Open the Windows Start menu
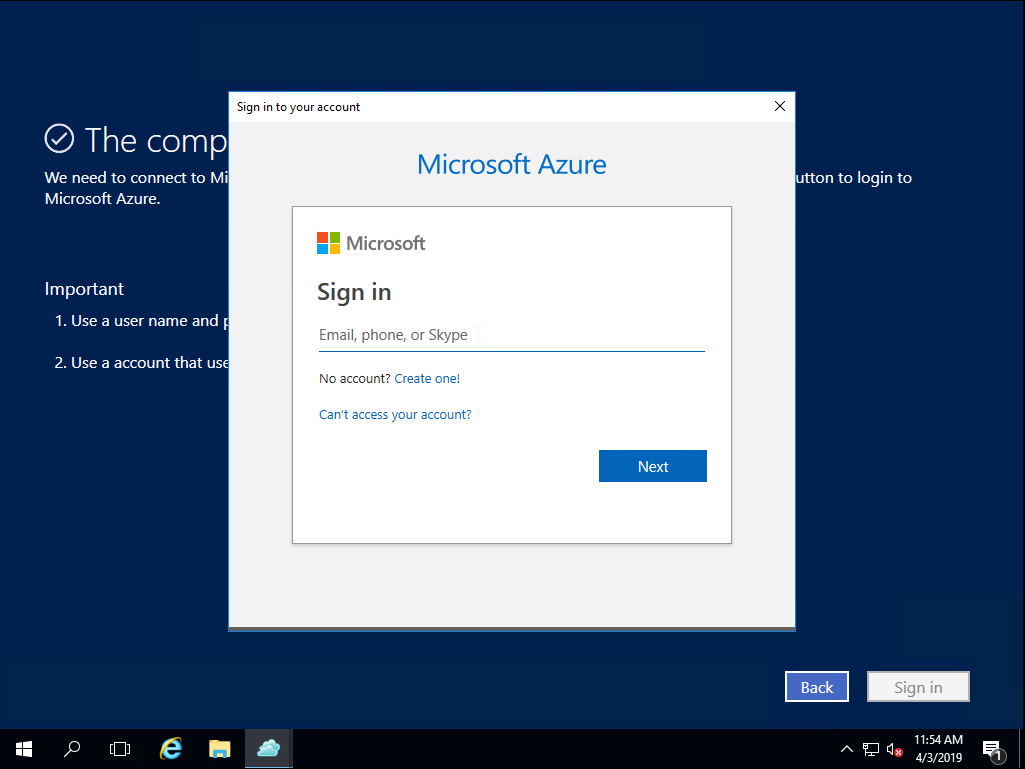This screenshot has width=1025, height=769. point(23,748)
